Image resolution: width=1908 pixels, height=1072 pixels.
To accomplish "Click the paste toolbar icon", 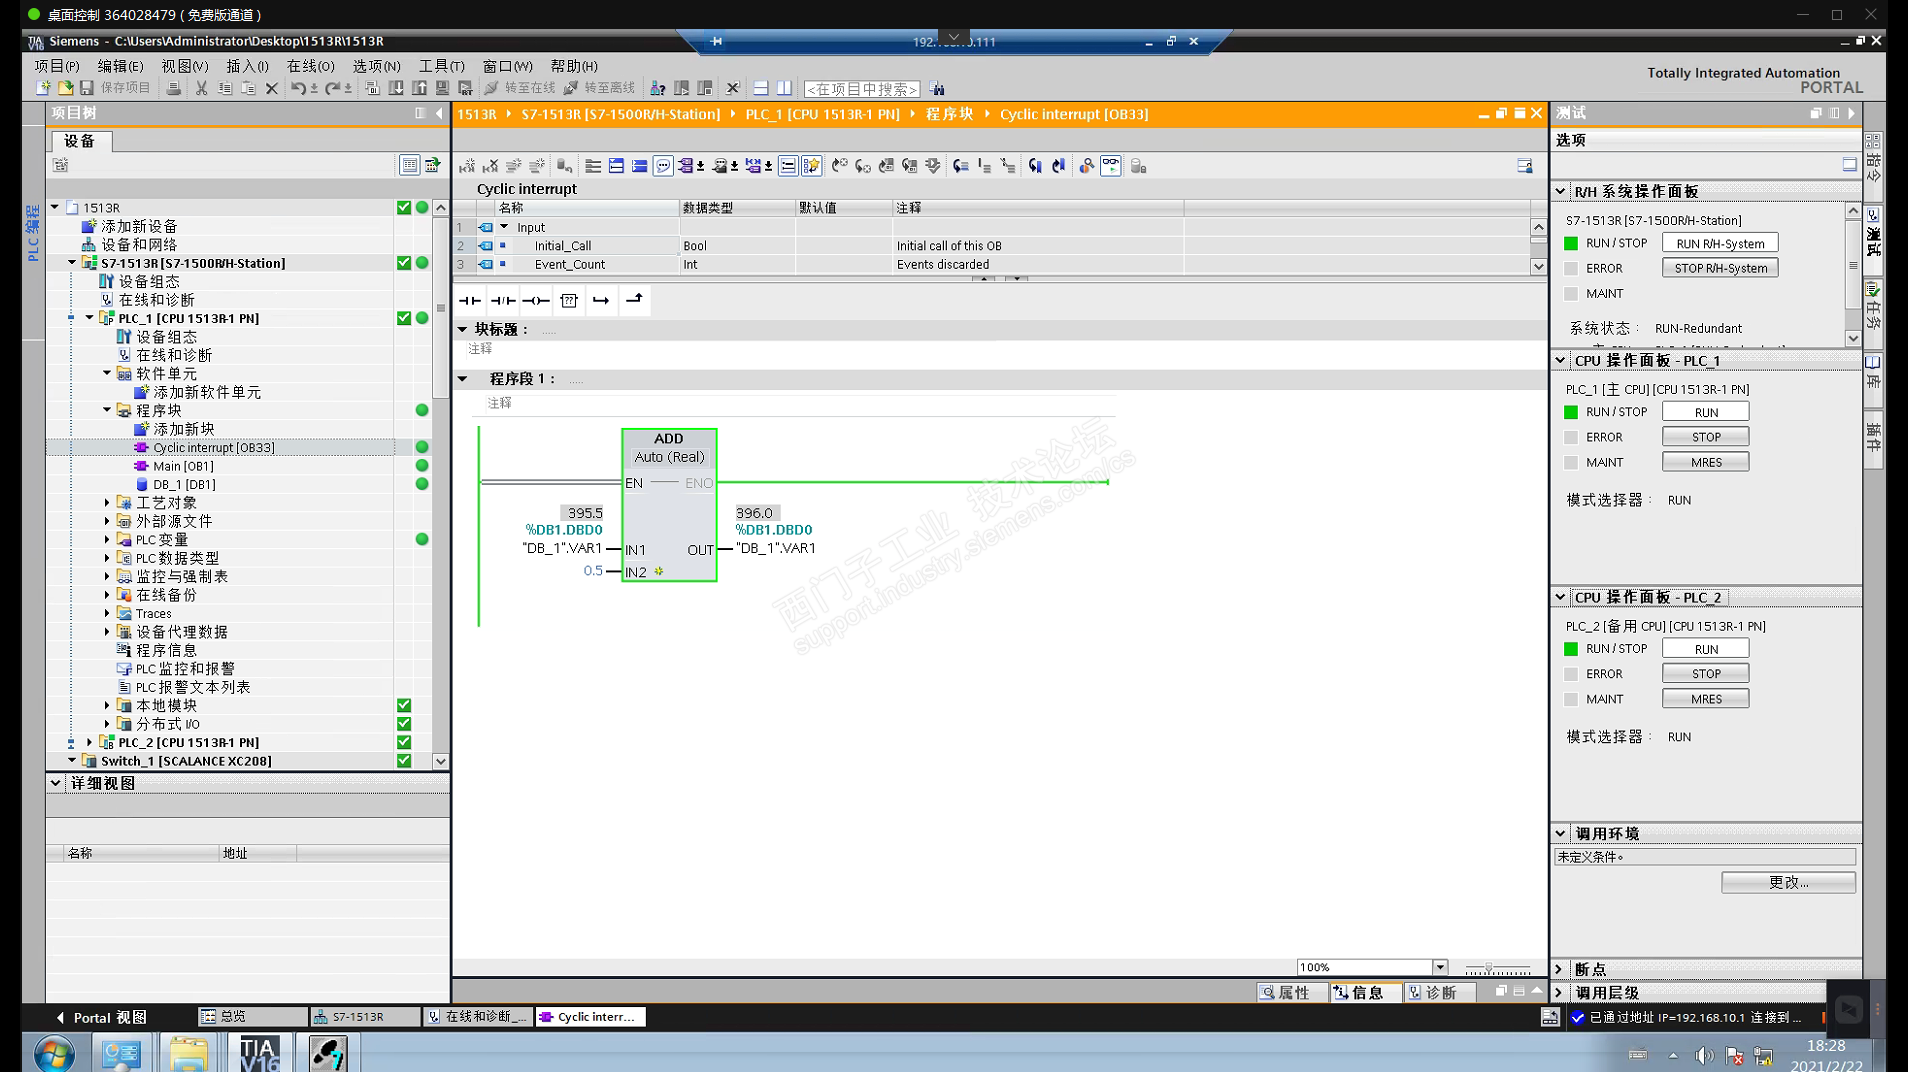I will pos(248,88).
